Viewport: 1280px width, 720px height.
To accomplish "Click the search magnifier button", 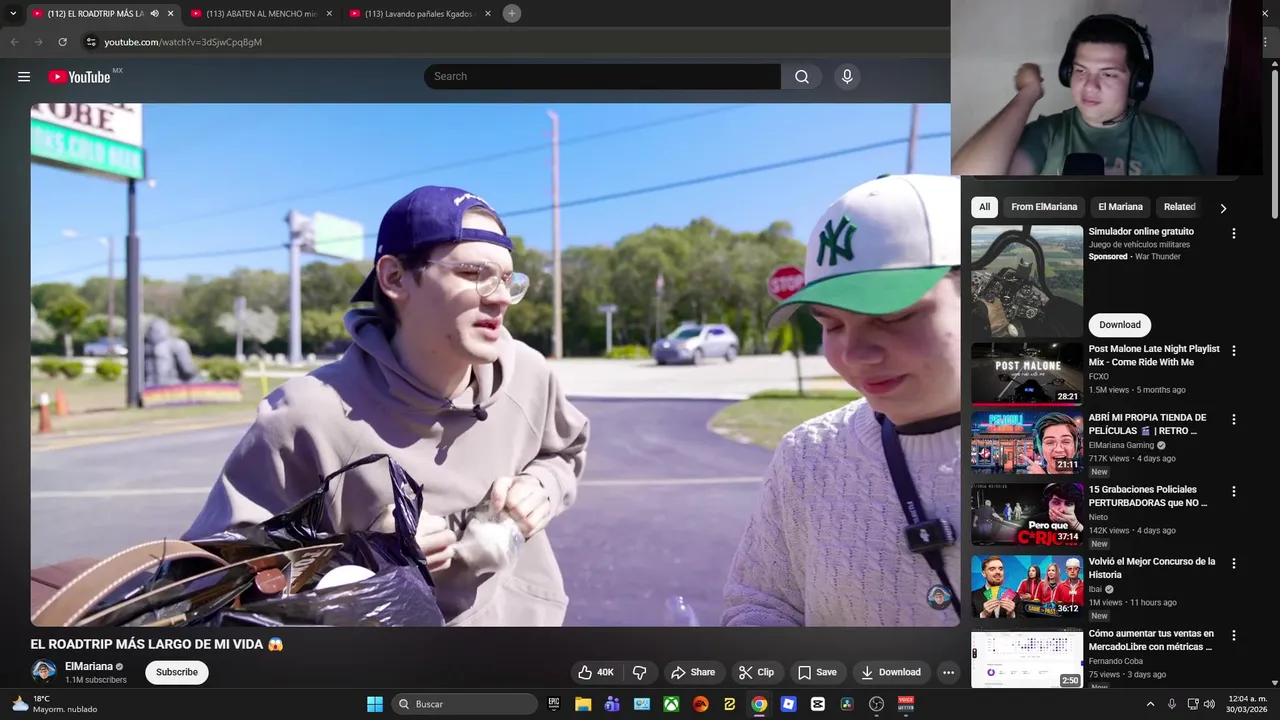I will tap(801, 77).
